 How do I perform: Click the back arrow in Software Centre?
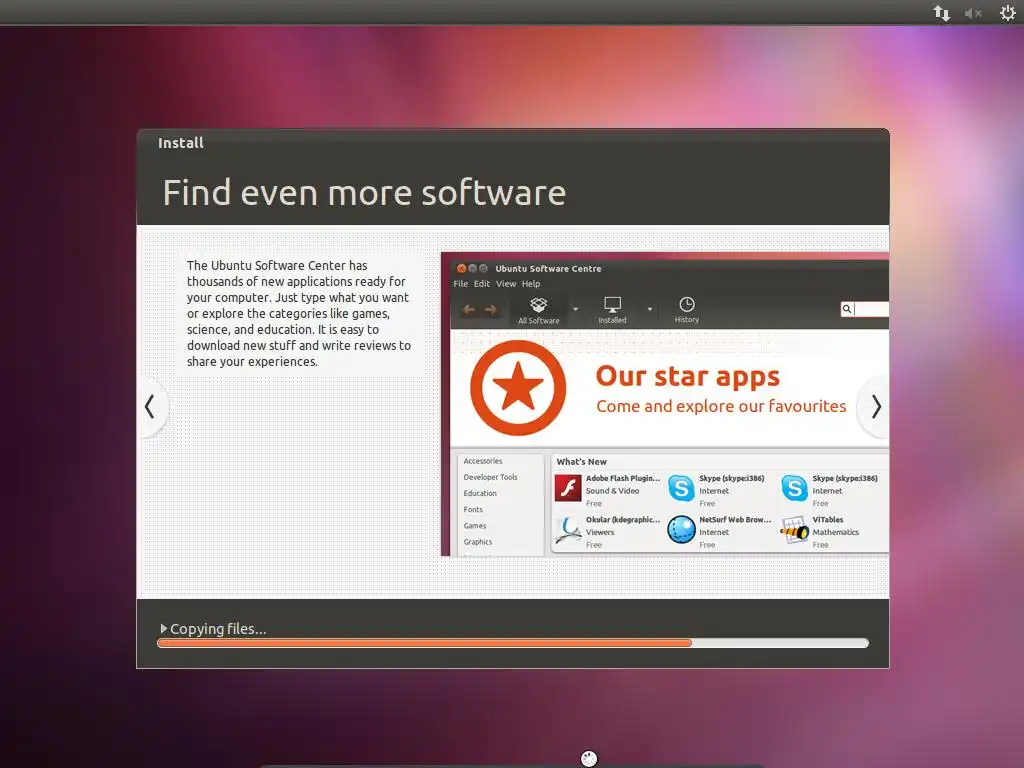click(468, 310)
